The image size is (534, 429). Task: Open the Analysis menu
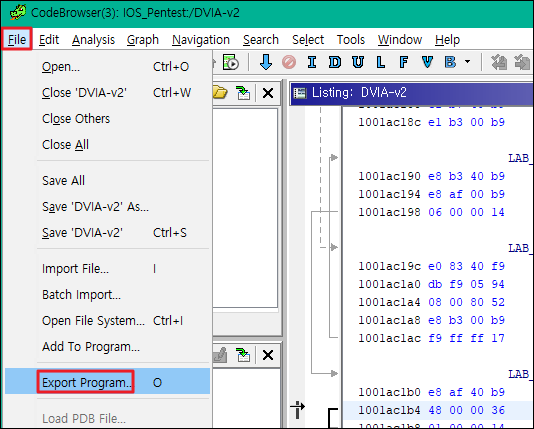pyautogui.click(x=93, y=39)
